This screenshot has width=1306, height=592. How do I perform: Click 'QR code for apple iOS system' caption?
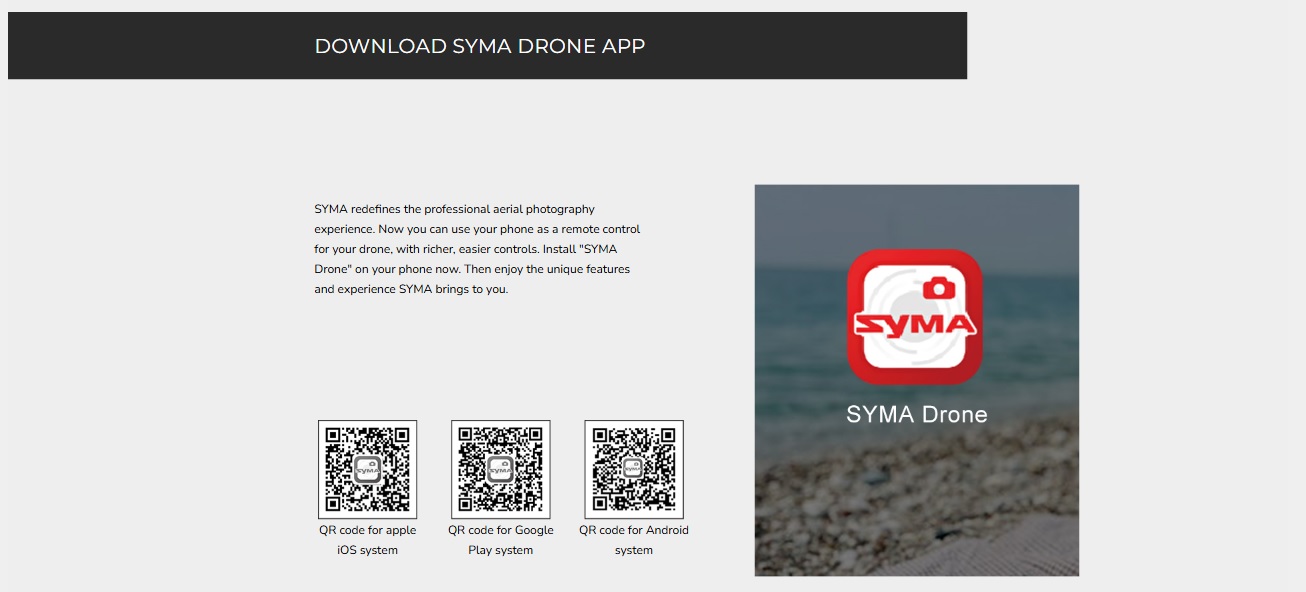[368, 540]
